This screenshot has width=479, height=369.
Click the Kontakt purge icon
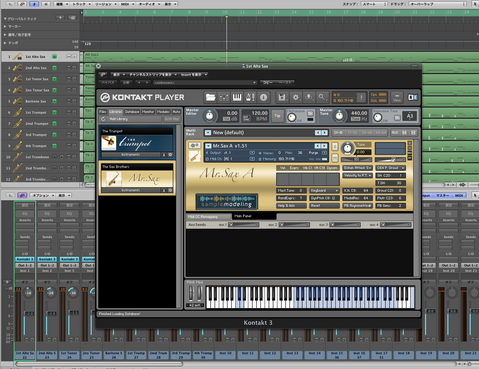(309, 97)
